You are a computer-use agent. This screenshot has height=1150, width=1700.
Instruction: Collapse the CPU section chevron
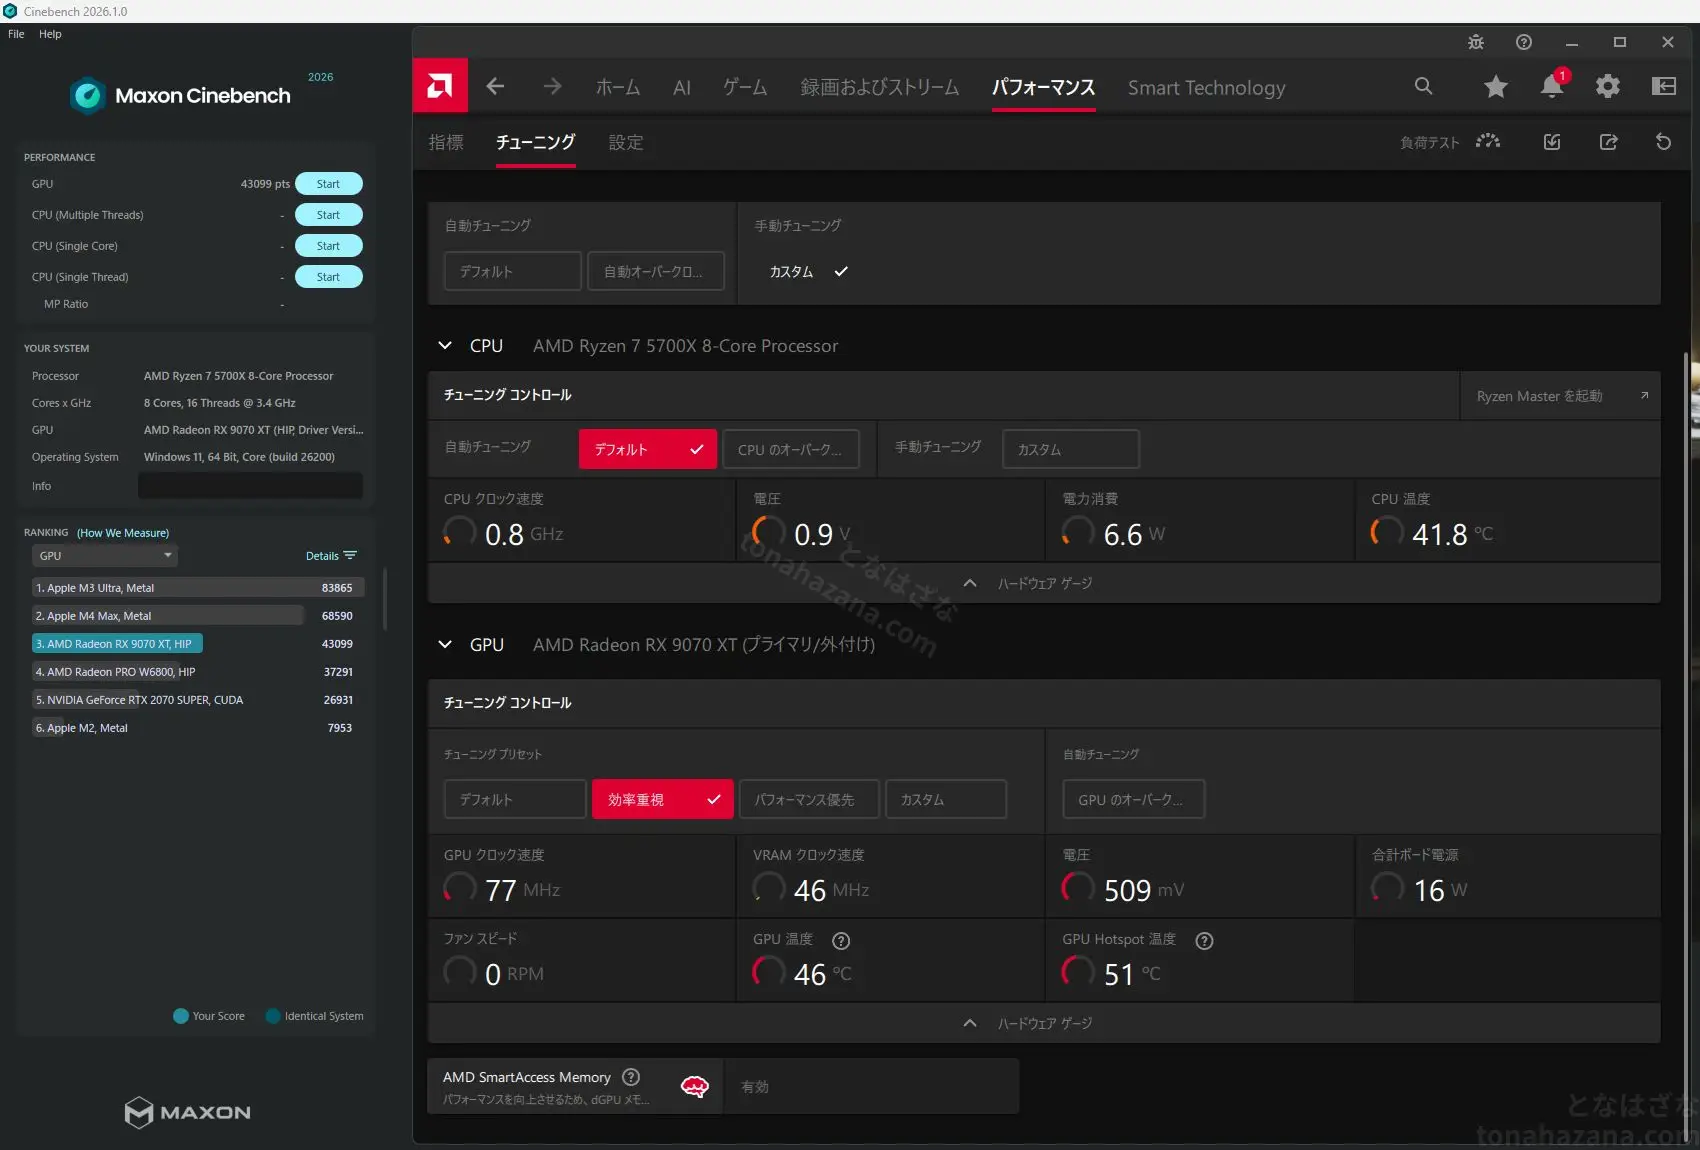[445, 345]
